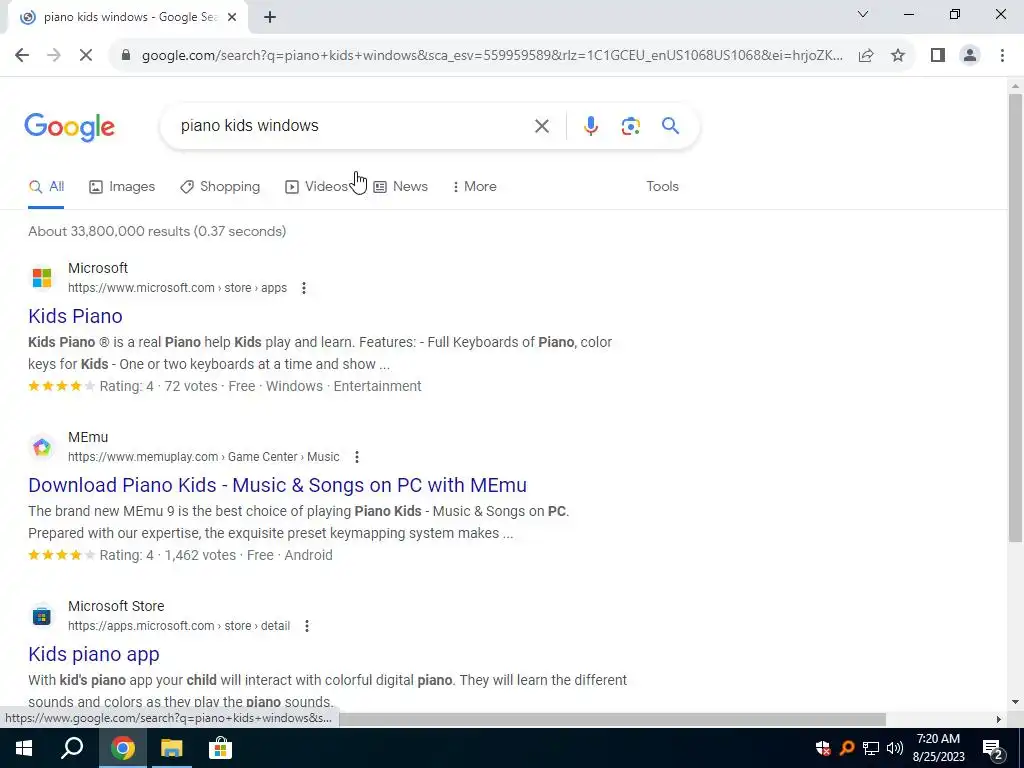Open the Chrome side panel
The width and height of the screenshot is (1024, 768).
click(x=938, y=56)
